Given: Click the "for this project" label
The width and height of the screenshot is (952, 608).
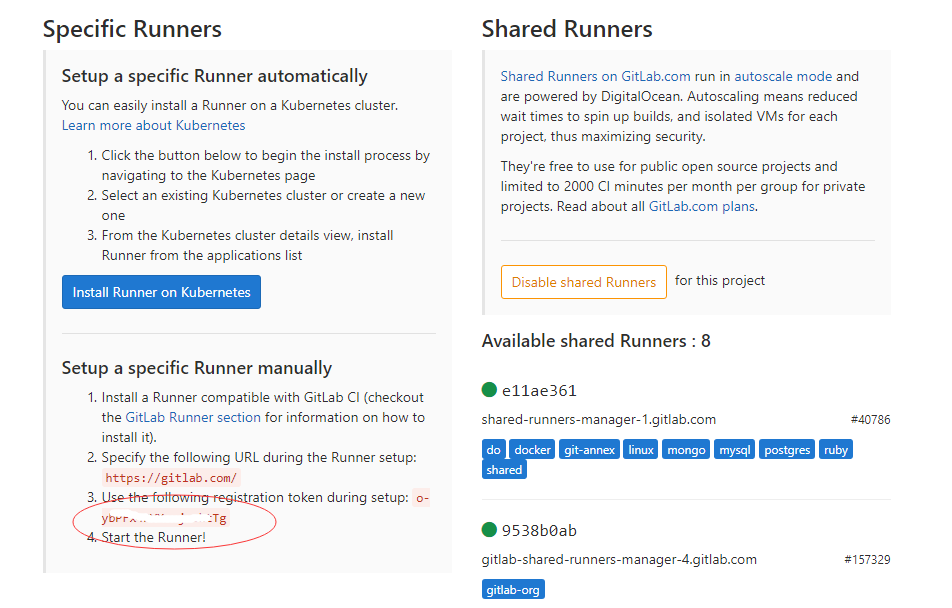Looking at the screenshot, I should tap(720, 280).
